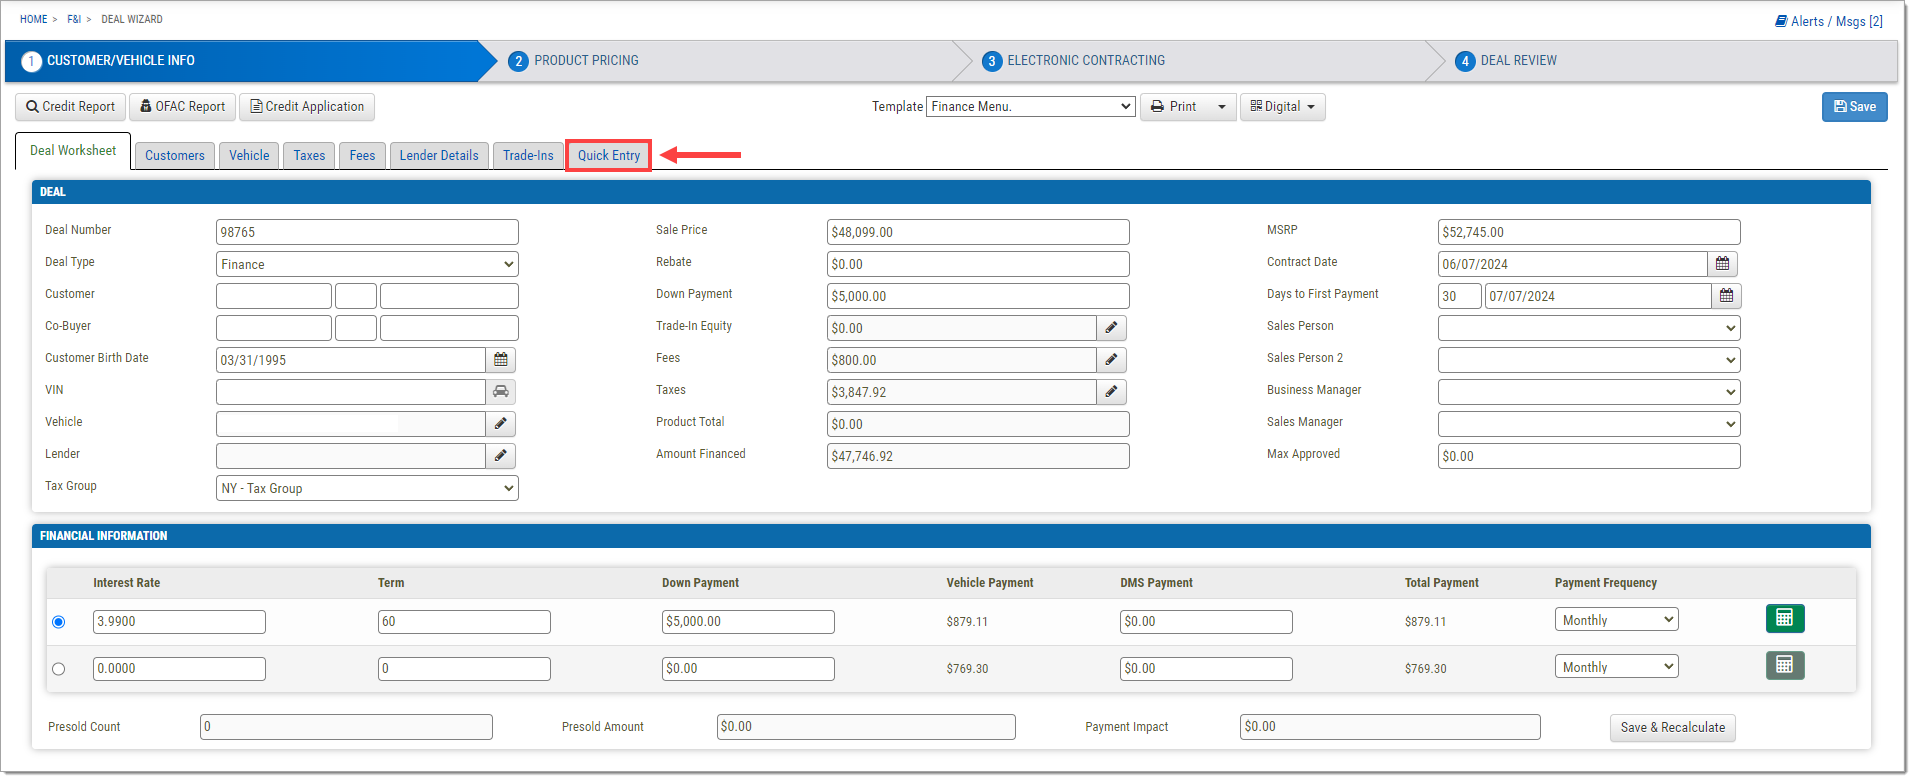Viewport: 1912px width, 779px height.
Task: Open the Tax Group dropdown
Action: pyautogui.click(x=367, y=488)
